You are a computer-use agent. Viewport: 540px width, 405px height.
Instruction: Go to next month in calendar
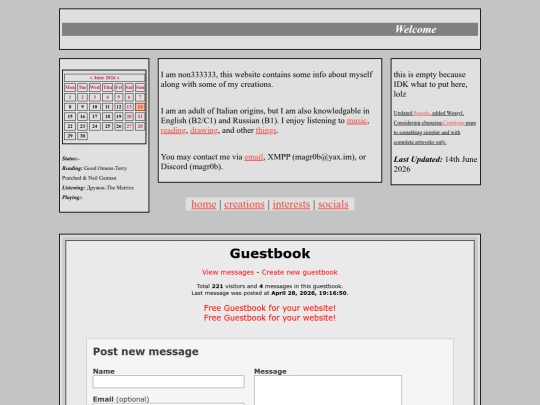(118, 78)
